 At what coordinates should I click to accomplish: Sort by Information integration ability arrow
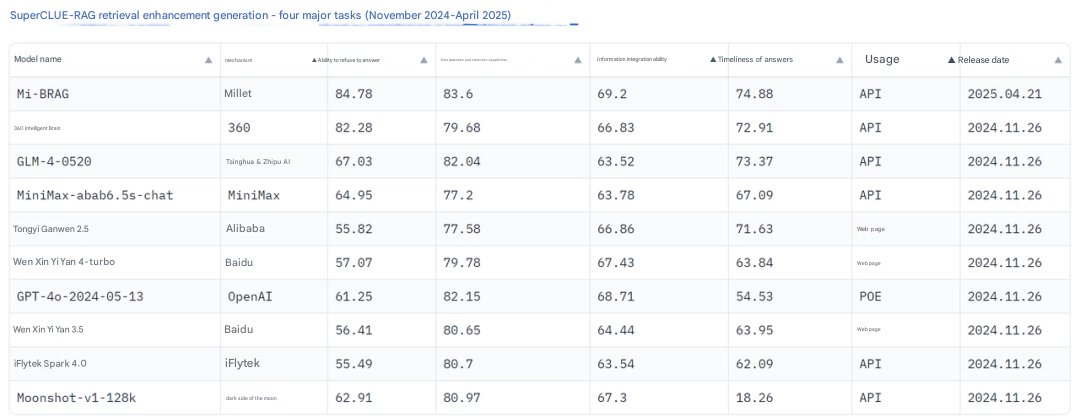coord(712,60)
